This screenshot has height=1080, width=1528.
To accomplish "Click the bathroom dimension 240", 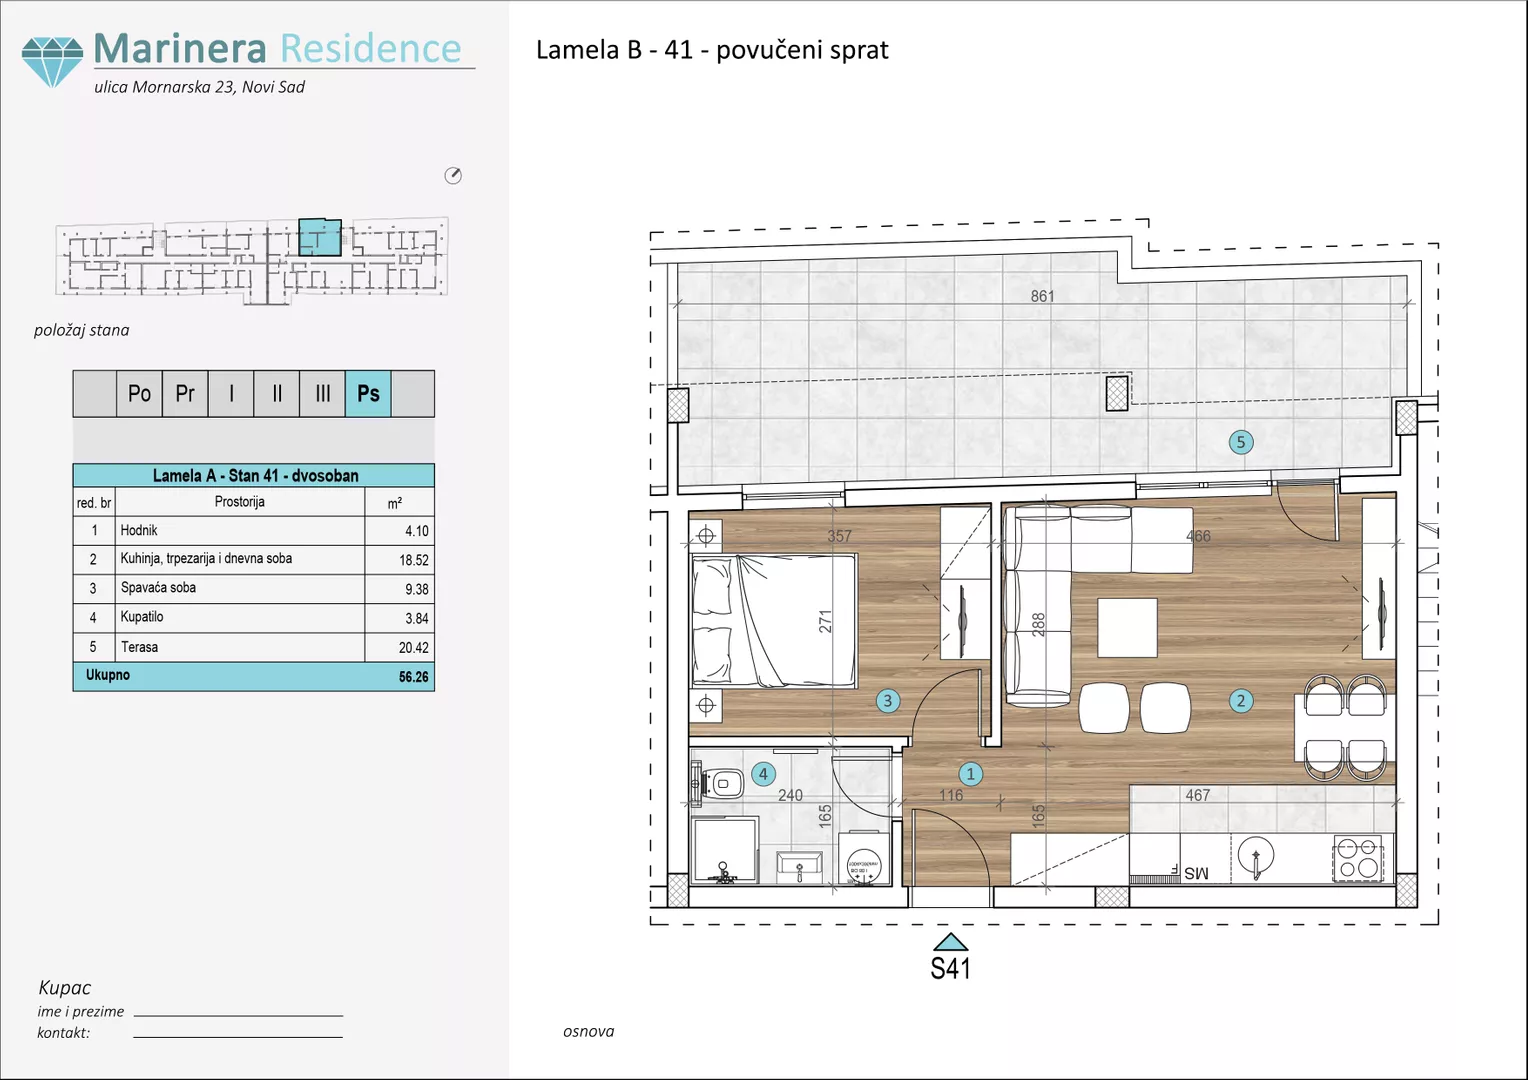I will click(790, 795).
